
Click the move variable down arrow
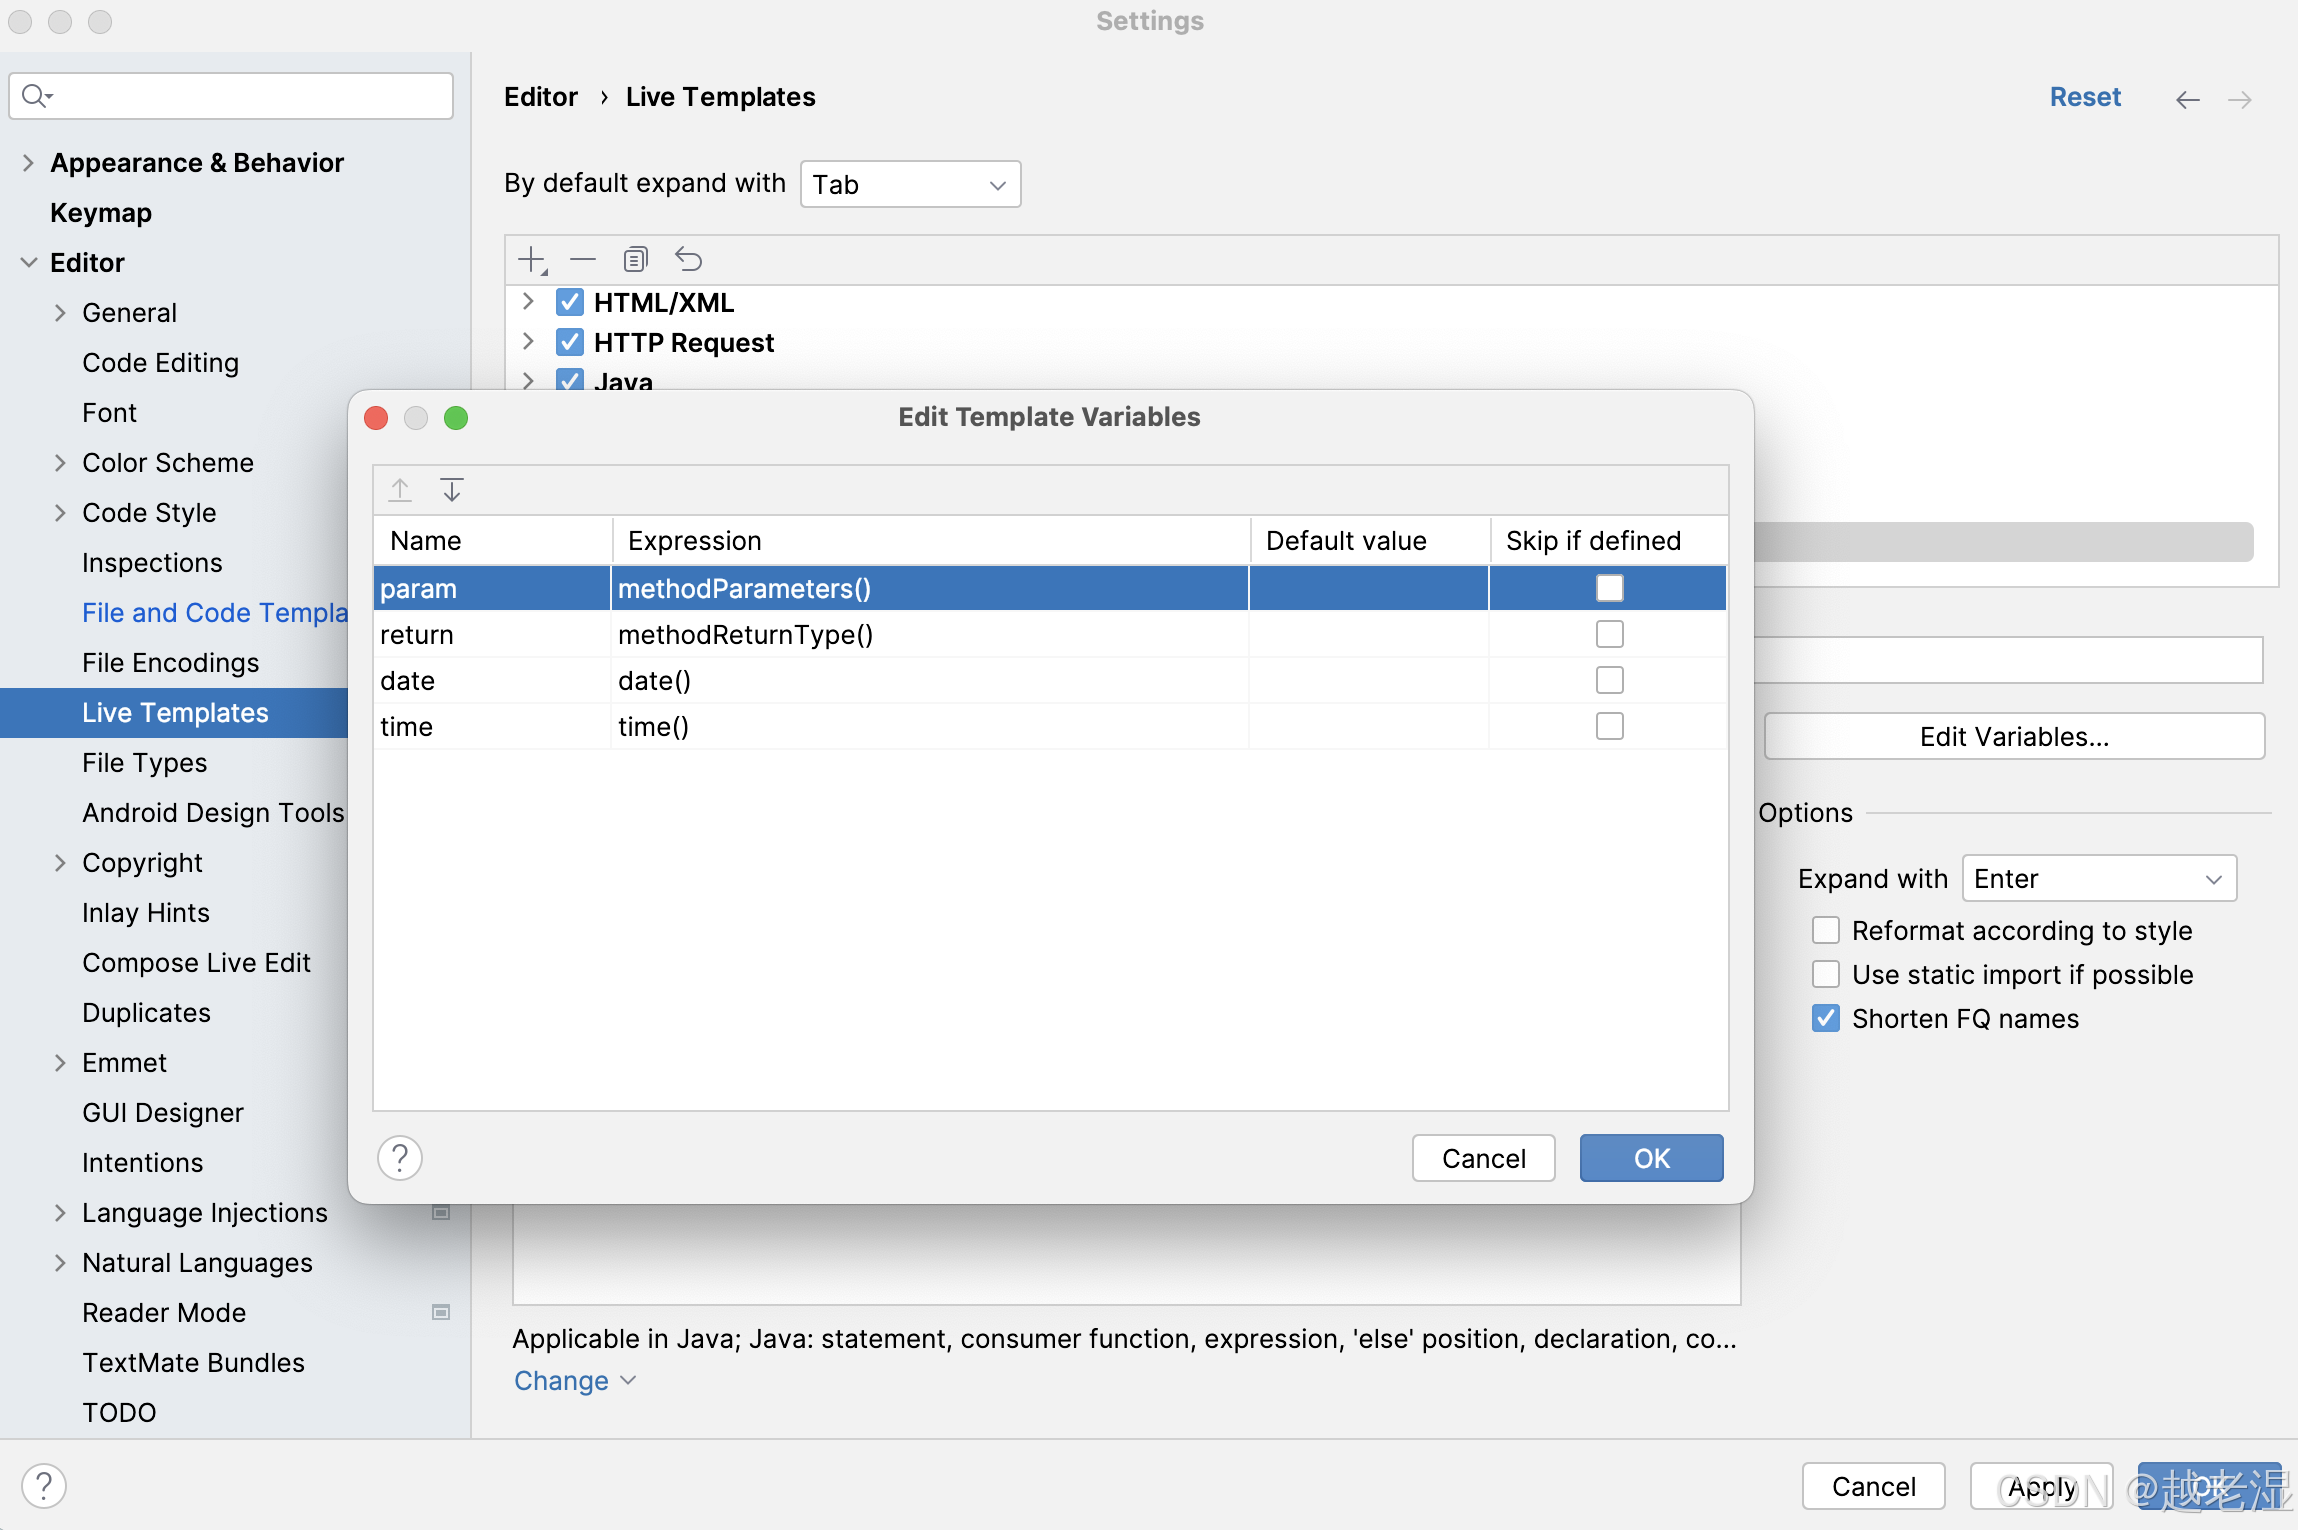(452, 490)
